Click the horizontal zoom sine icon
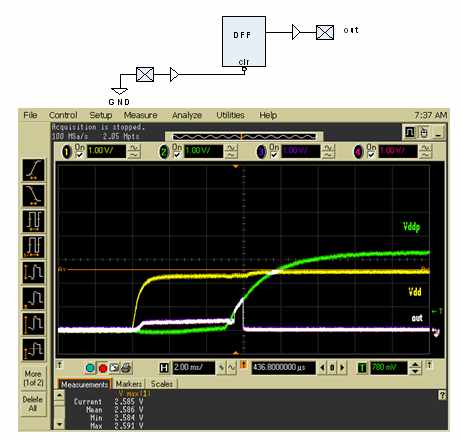Image resolution: width=461 pixels, height=441 pixels. pyautogui.click(x=231, y=368)
